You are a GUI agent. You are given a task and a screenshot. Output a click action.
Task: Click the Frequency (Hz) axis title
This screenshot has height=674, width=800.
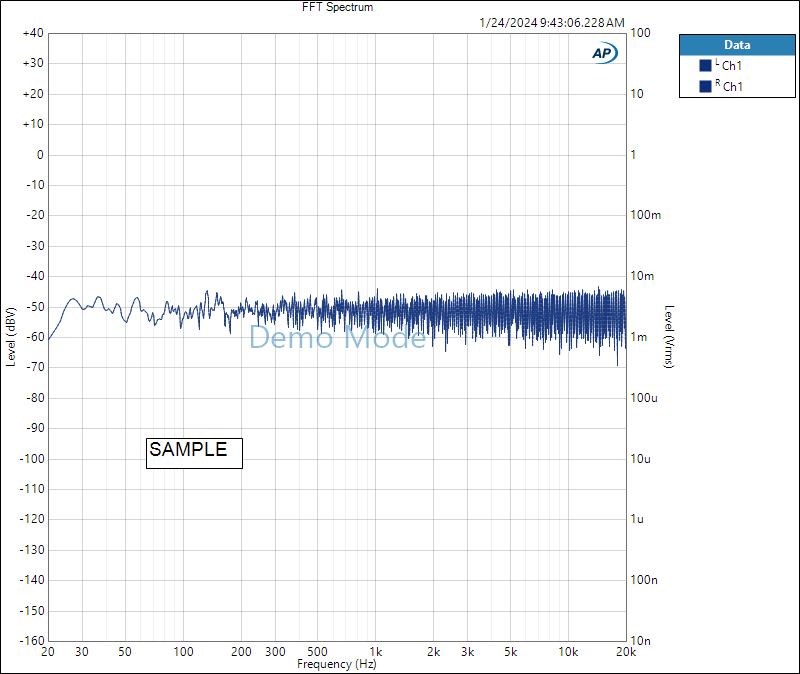[x=337, y=664]
